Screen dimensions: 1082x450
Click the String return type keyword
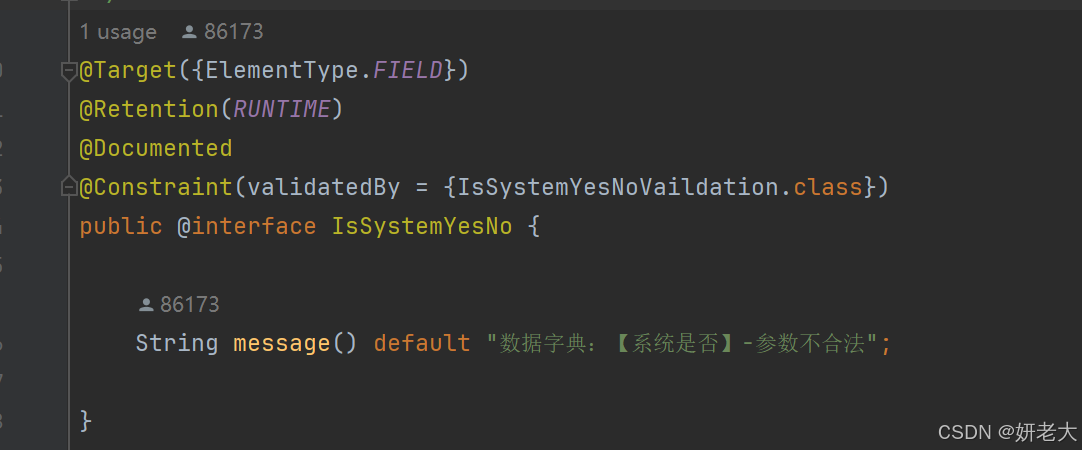(177, 343)
